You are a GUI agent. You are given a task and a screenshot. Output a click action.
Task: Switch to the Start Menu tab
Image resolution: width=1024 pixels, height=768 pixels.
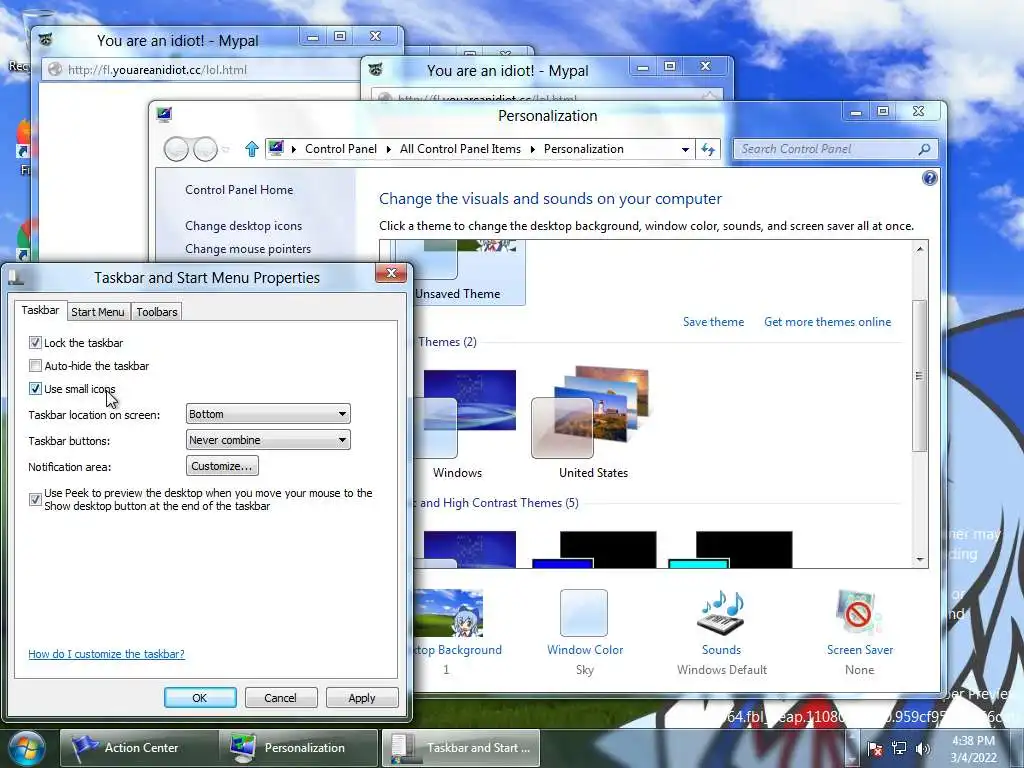[x=98, y=312]
